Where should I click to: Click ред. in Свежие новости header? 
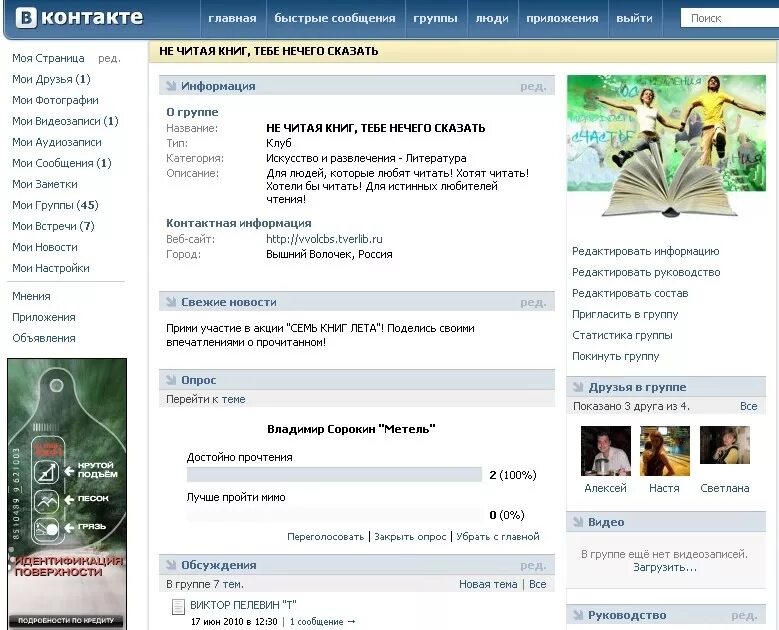[533, 303]
